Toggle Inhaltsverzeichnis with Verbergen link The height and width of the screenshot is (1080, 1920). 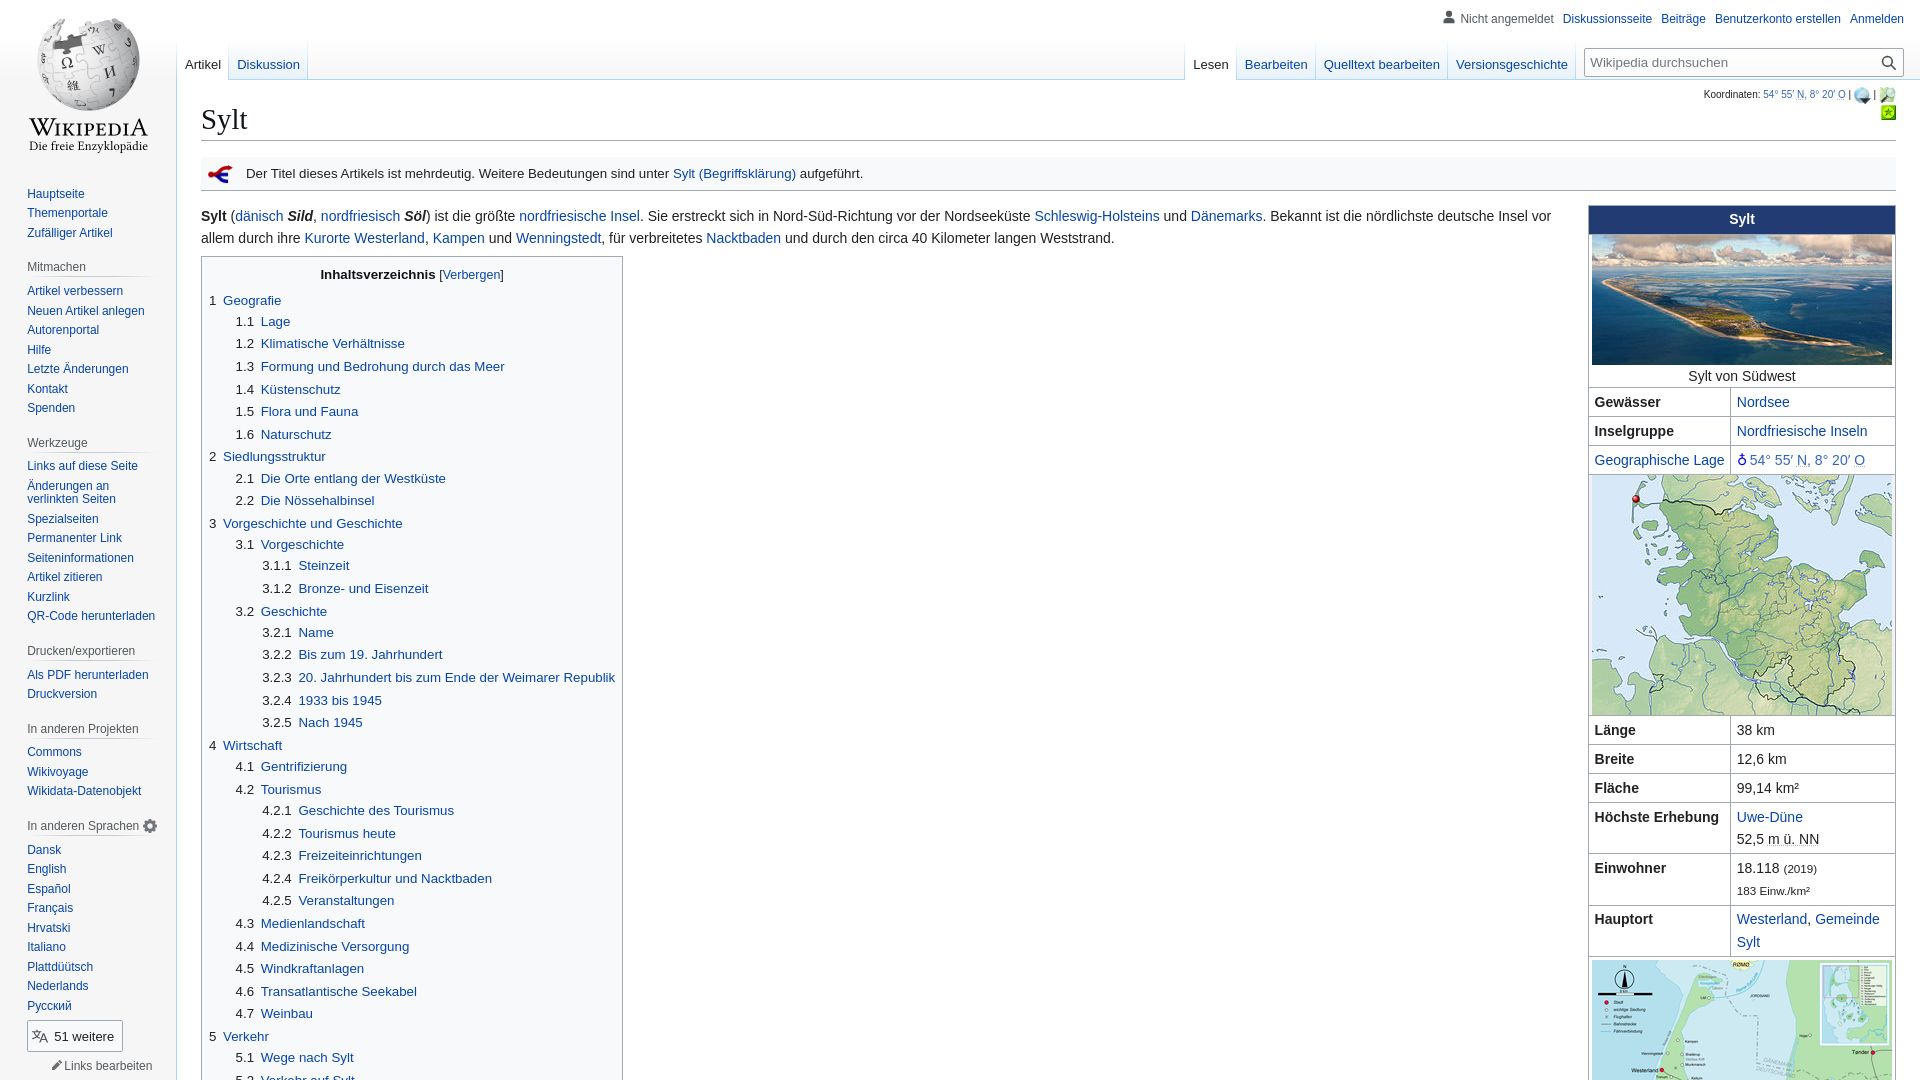[471, 274]
